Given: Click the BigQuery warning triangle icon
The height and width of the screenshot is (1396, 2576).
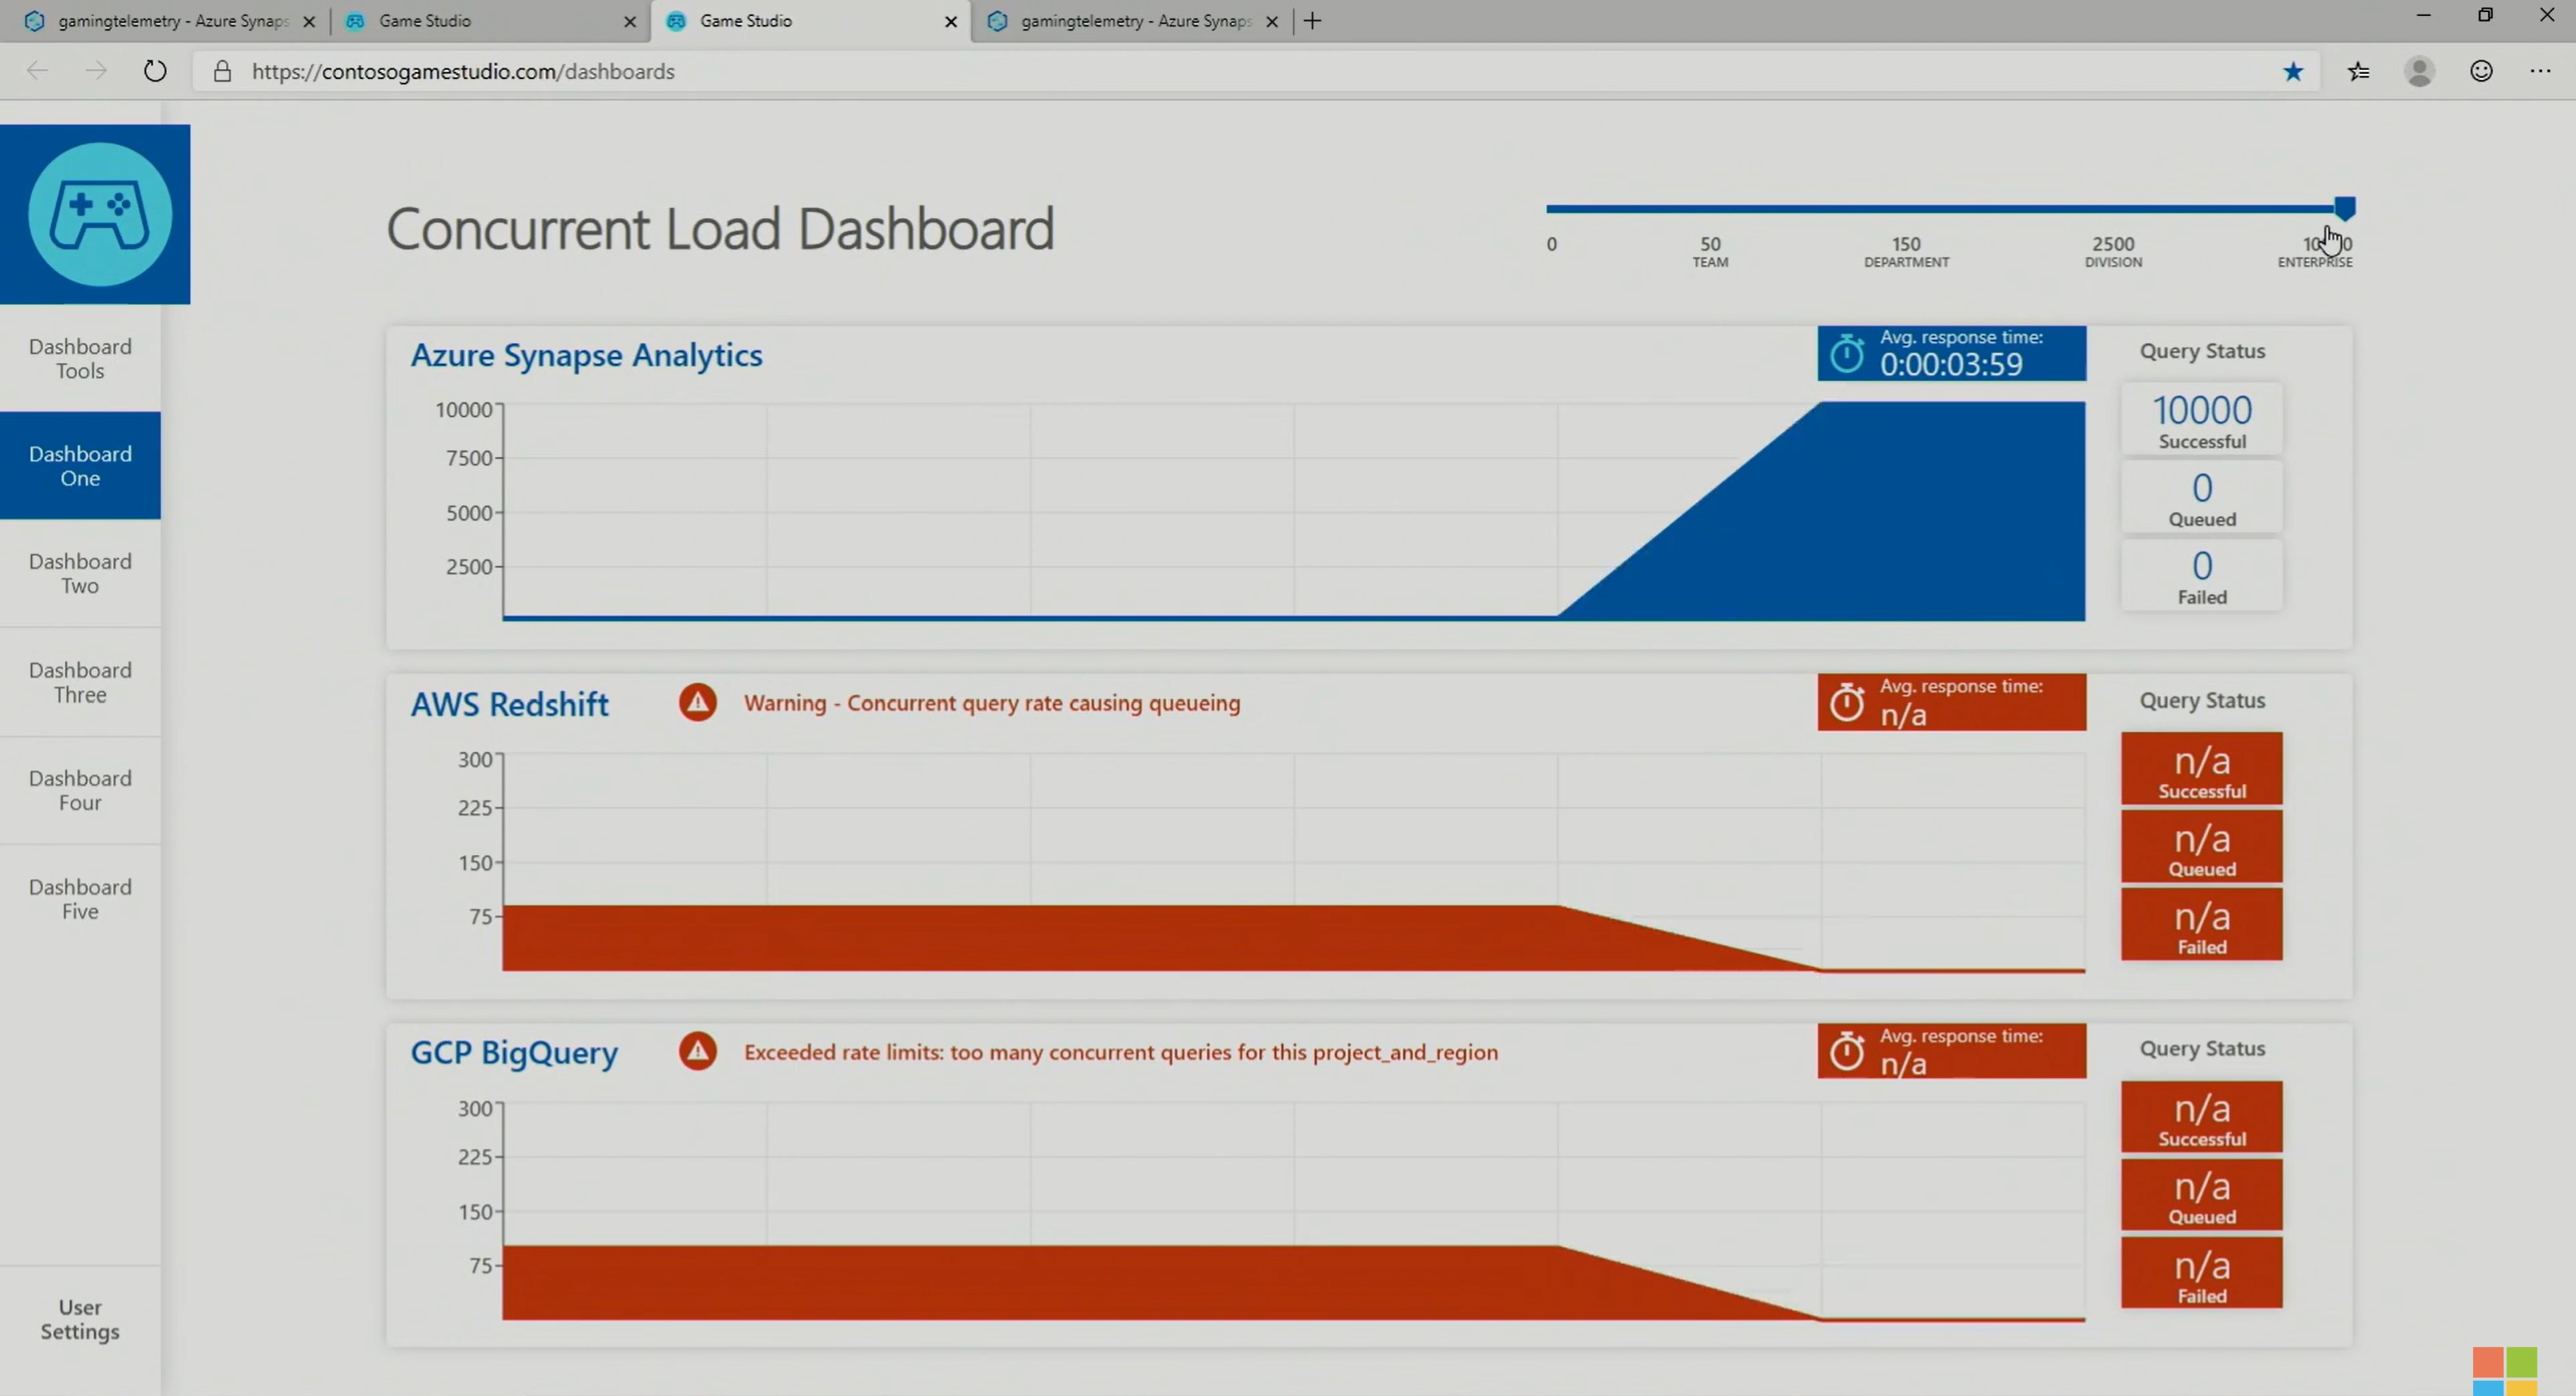Looking at the screenshot, I should click(698, 1051).
